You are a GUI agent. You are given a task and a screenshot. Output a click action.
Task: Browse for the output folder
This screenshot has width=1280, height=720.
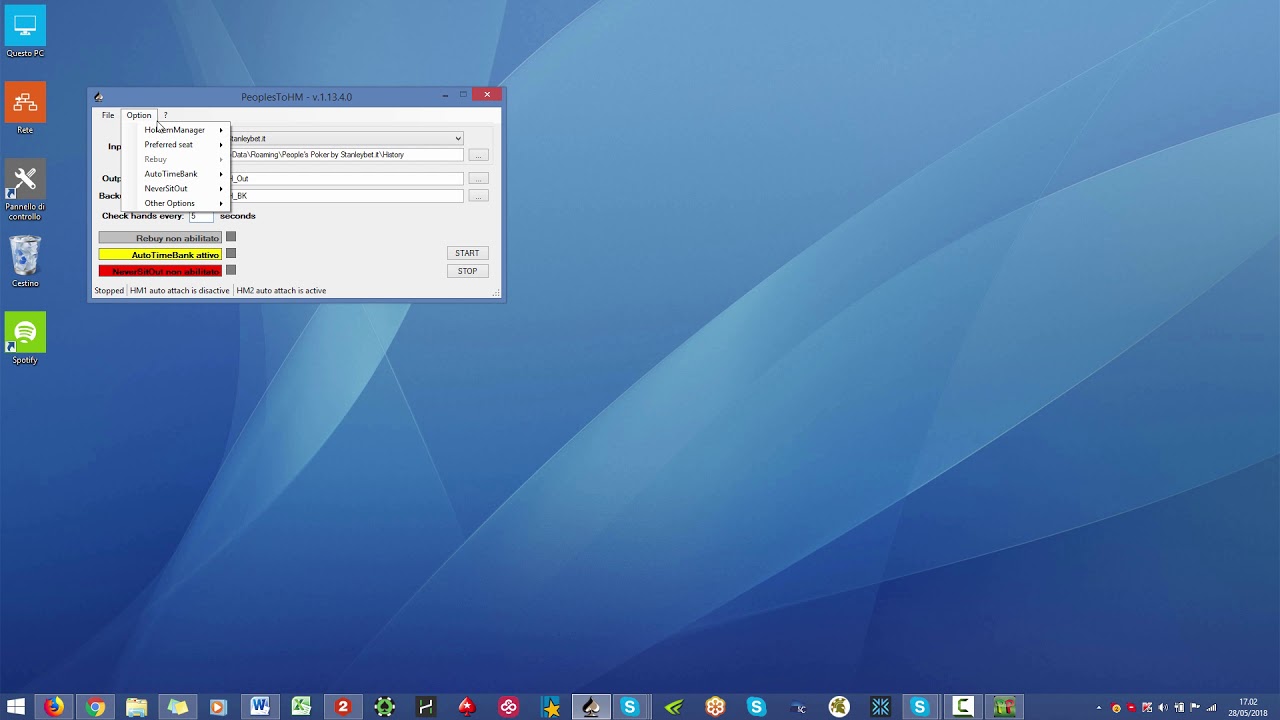[479, 179]
